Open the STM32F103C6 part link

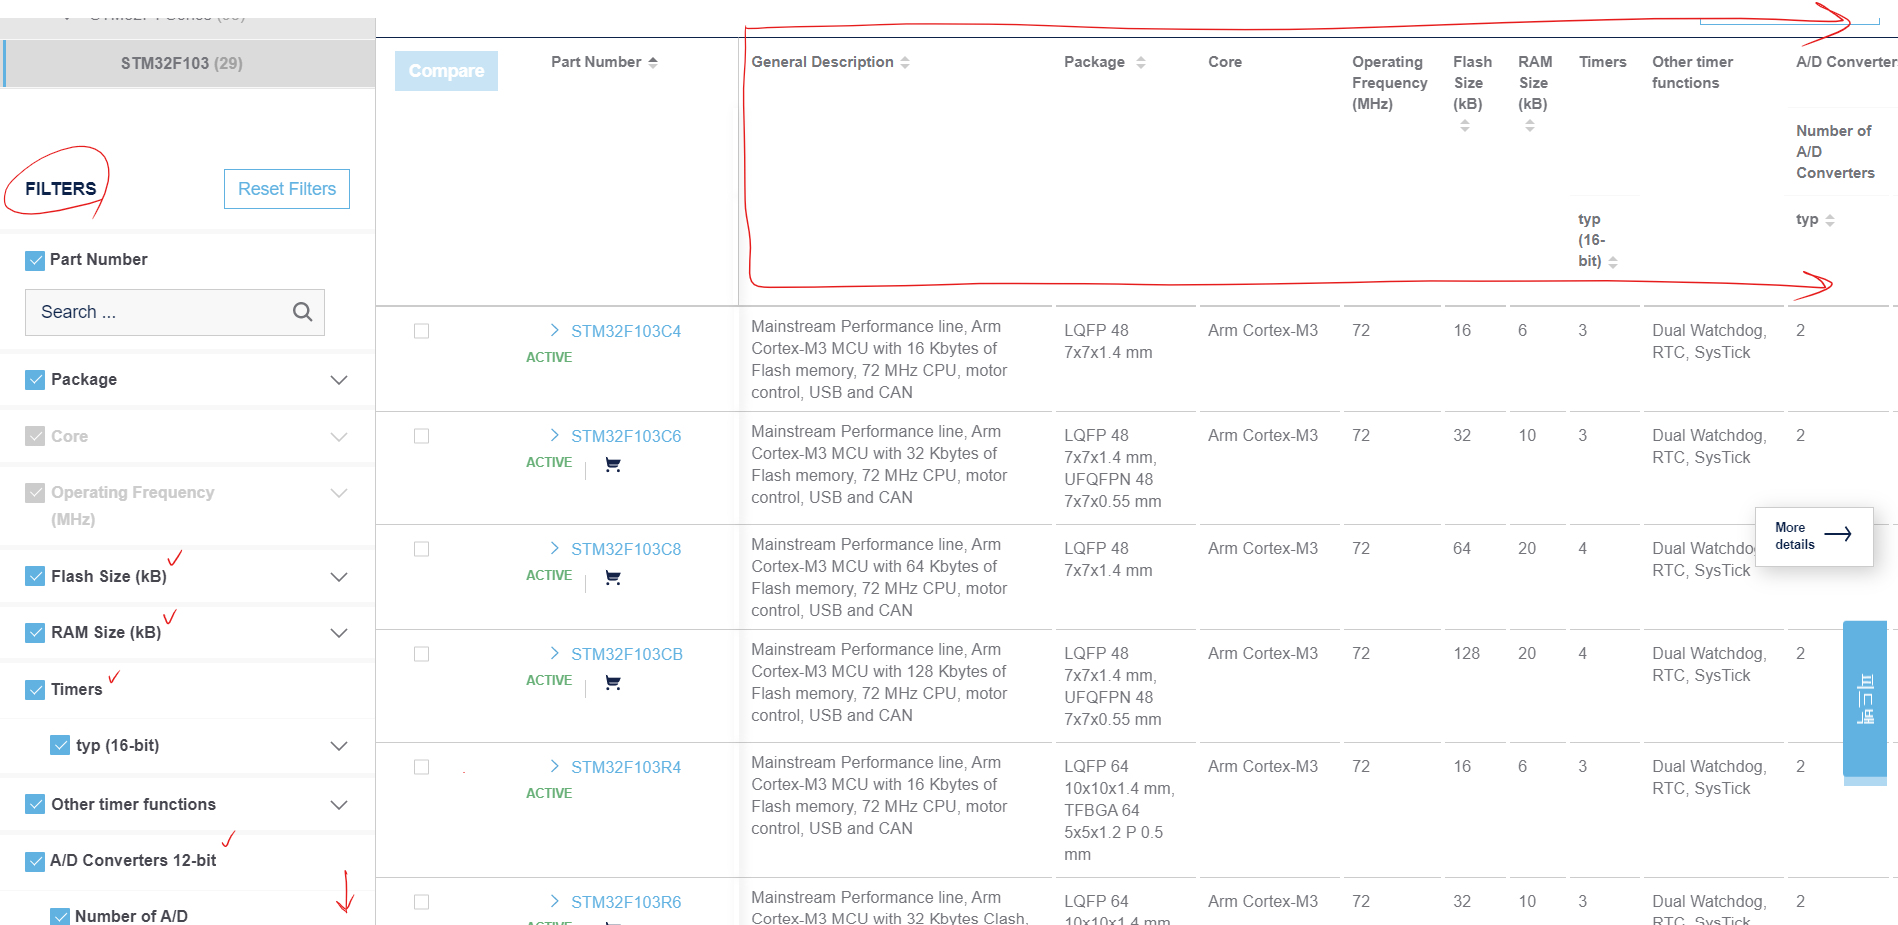tap(626, 436)
